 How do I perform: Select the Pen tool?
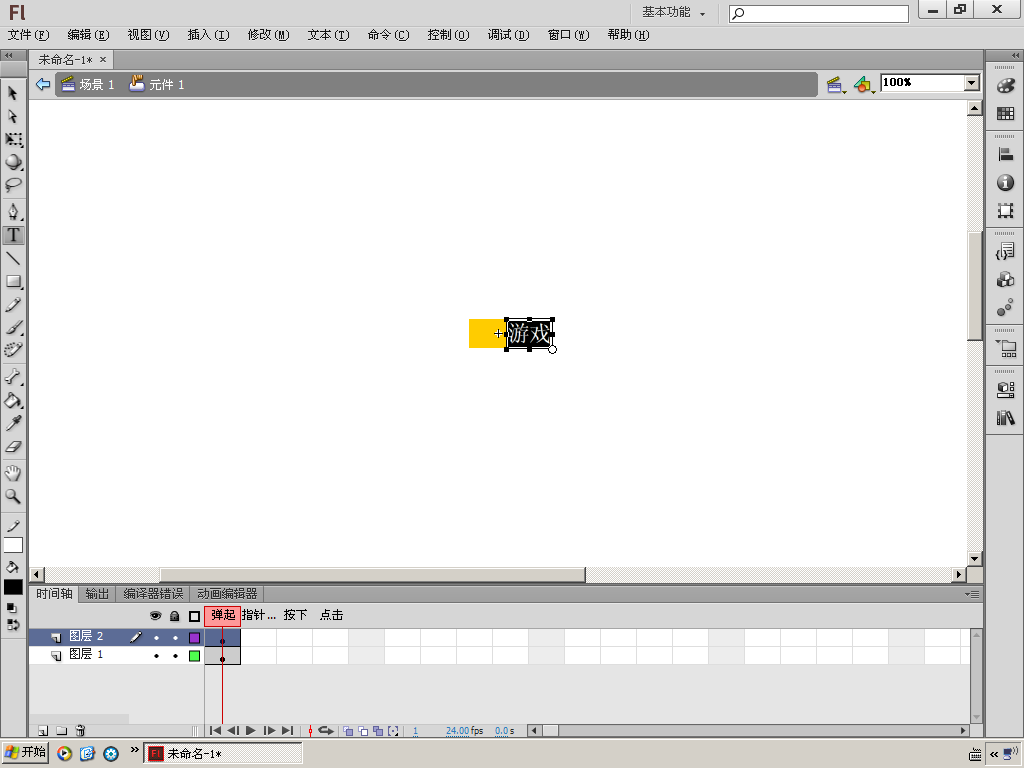(13, 212)
